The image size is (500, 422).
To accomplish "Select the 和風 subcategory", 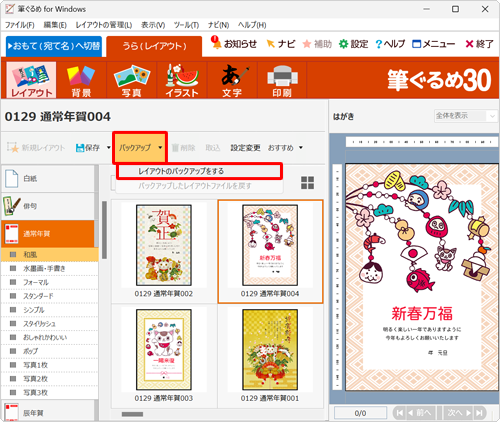I will click(50, 255).
